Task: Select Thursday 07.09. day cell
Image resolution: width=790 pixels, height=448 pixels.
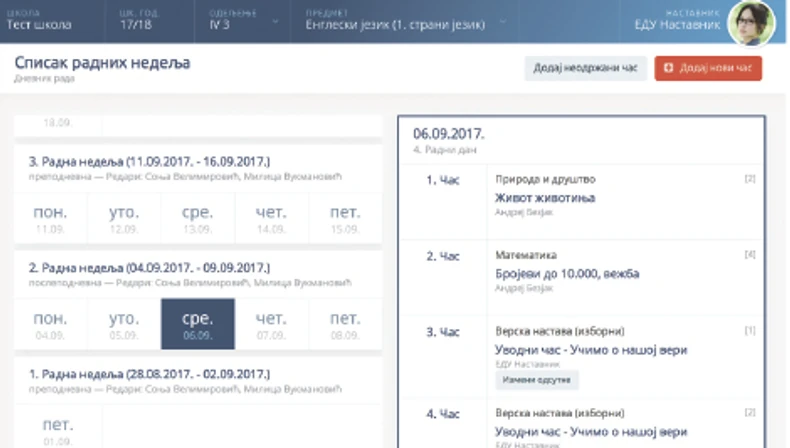Action: click(x=271, y=324)
